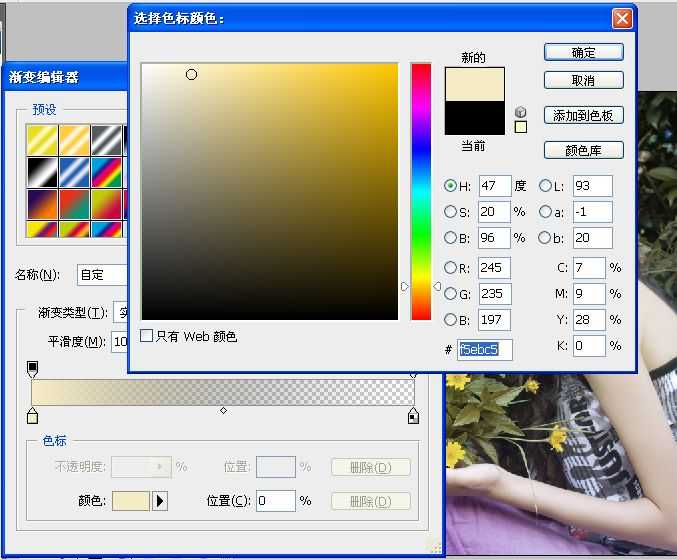Select the R red radio button
The image size is (677, 559).
click(450, 268)
